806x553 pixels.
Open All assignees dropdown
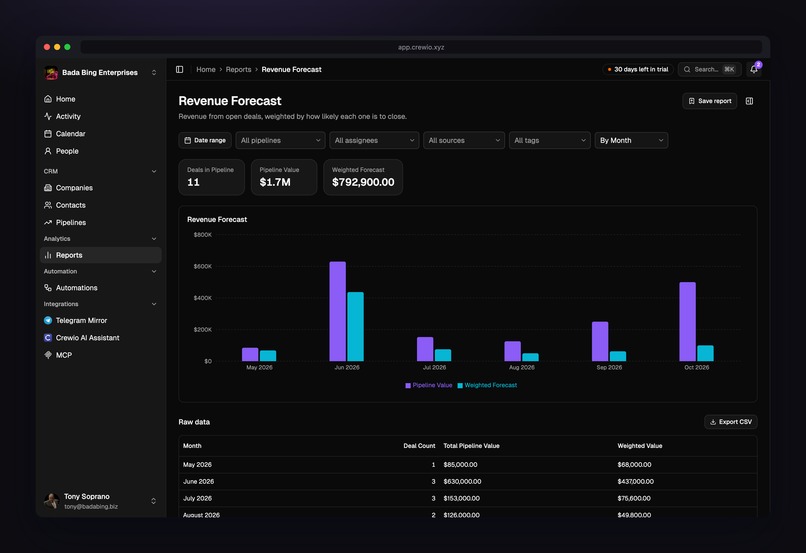[374, 140]
